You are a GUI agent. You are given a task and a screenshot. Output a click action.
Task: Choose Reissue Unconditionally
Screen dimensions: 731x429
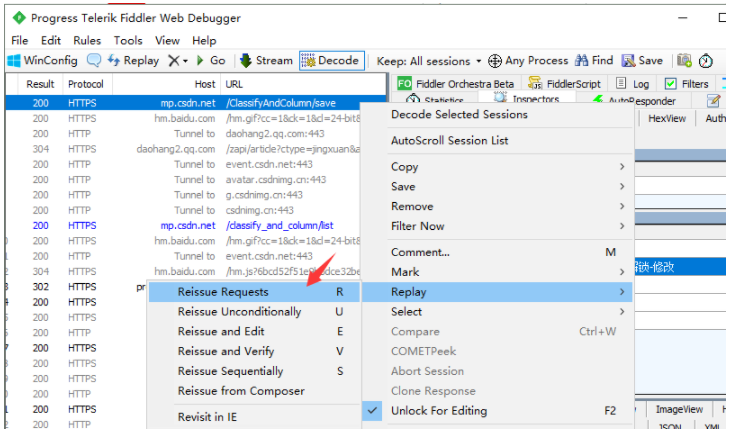[255, 311]
